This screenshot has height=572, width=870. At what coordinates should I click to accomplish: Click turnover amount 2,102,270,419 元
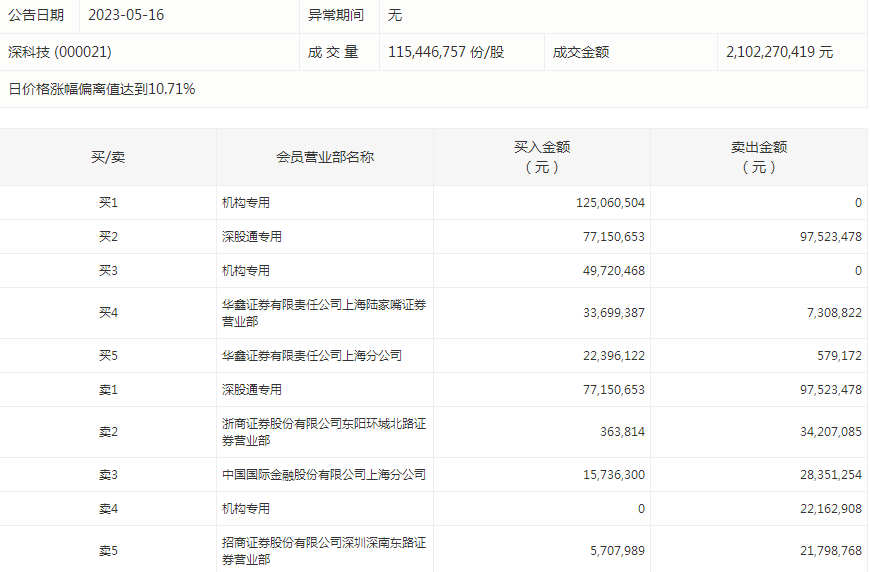(x=780, y=52)
